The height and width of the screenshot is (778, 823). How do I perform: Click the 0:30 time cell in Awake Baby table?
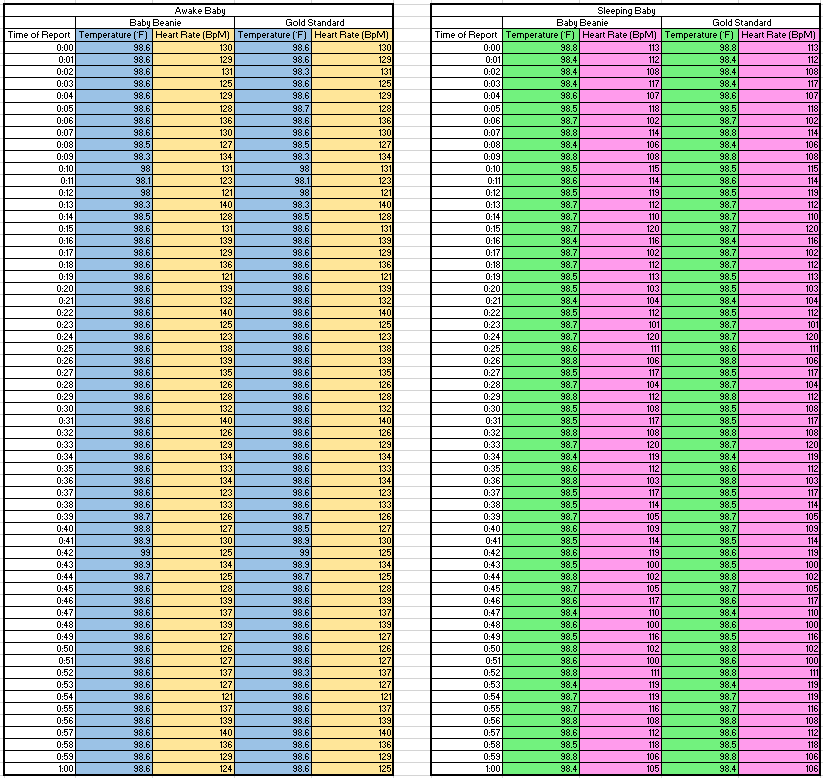pyautogui.click(x=40, y=408)
